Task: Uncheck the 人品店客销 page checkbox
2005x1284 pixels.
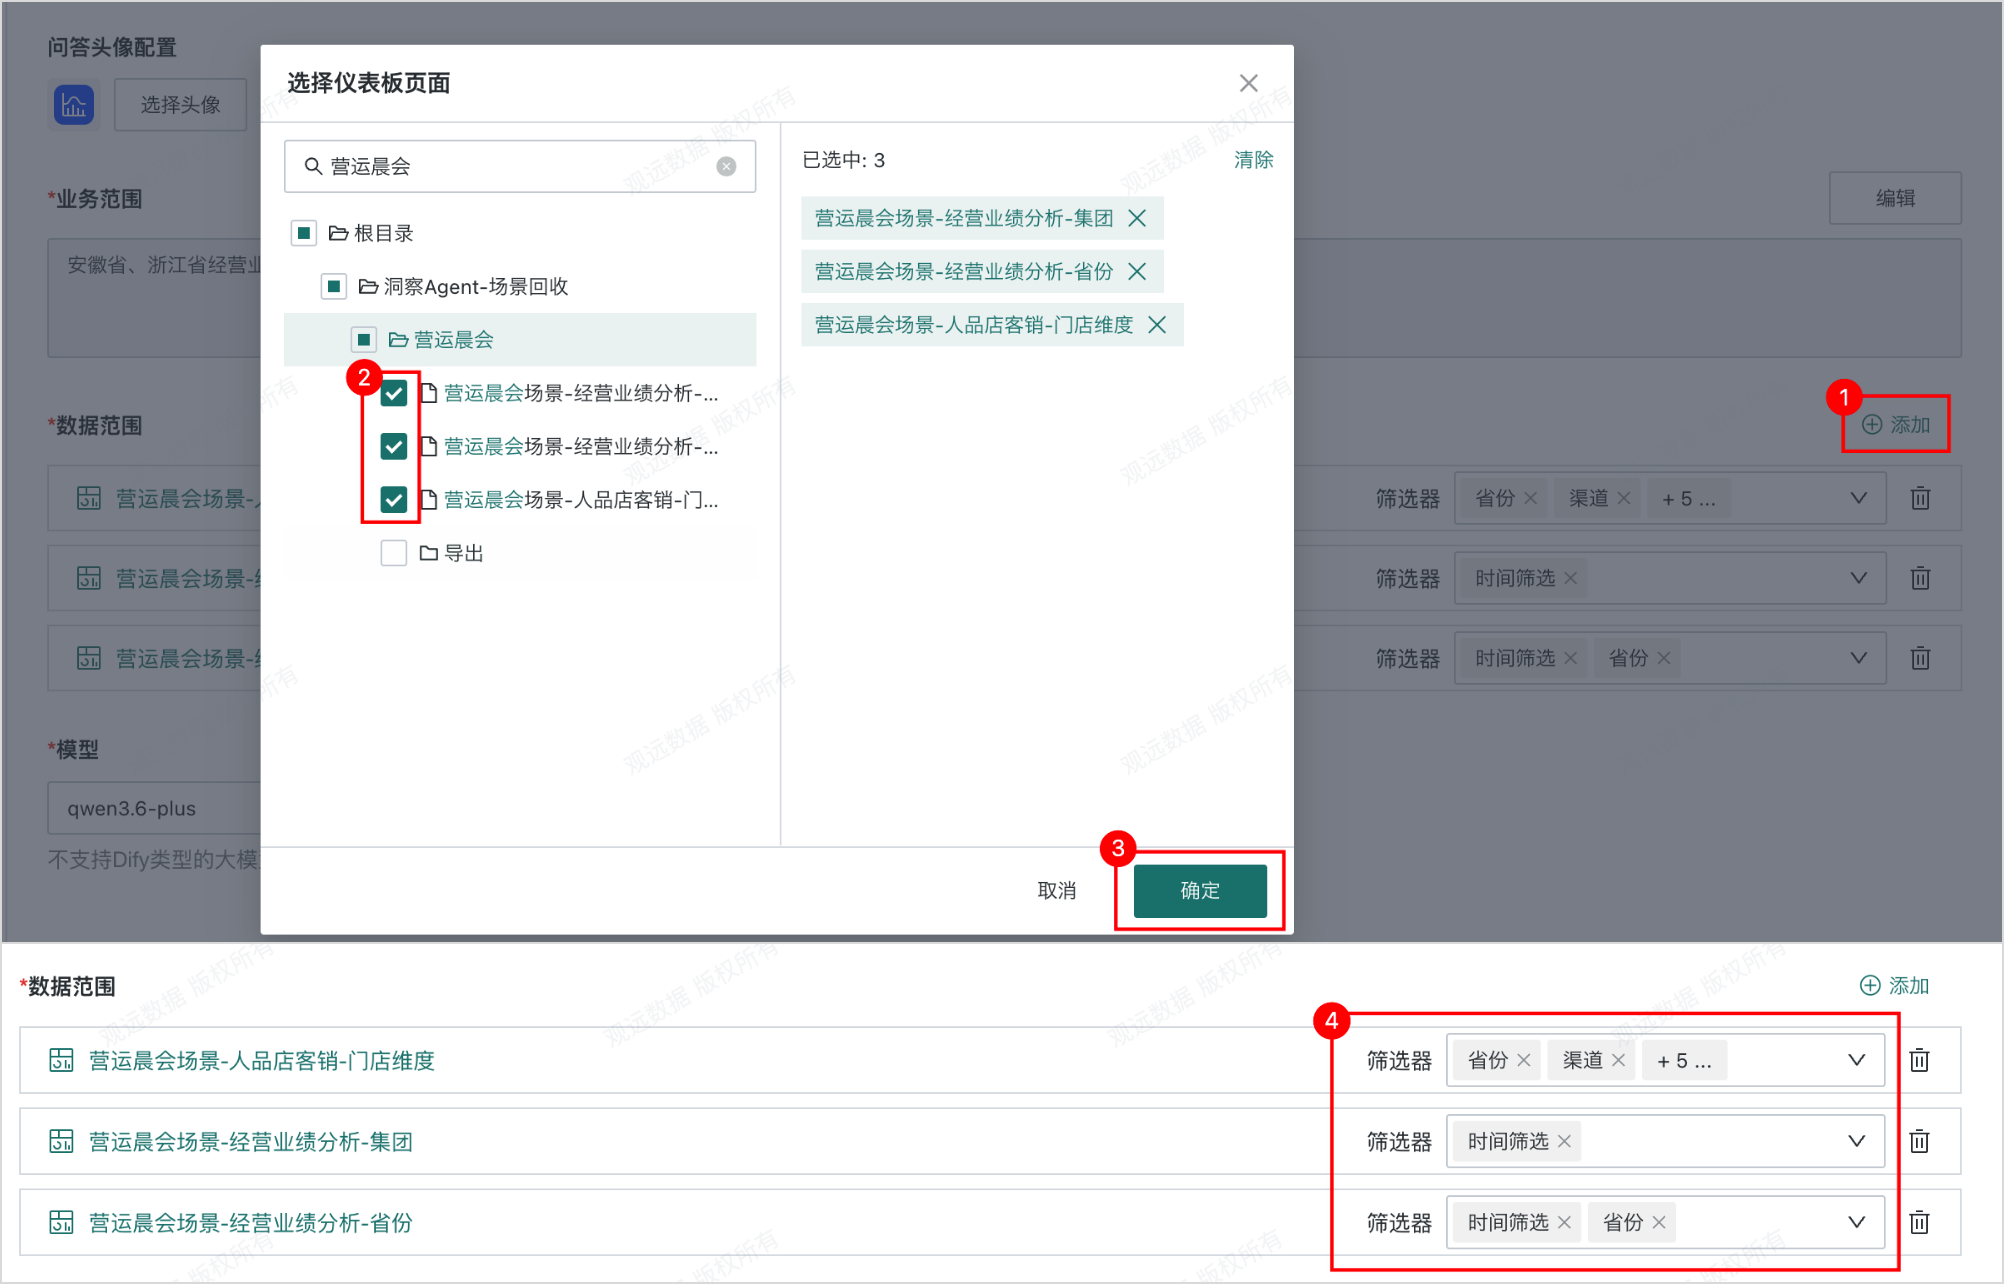Action: [394, 499]
